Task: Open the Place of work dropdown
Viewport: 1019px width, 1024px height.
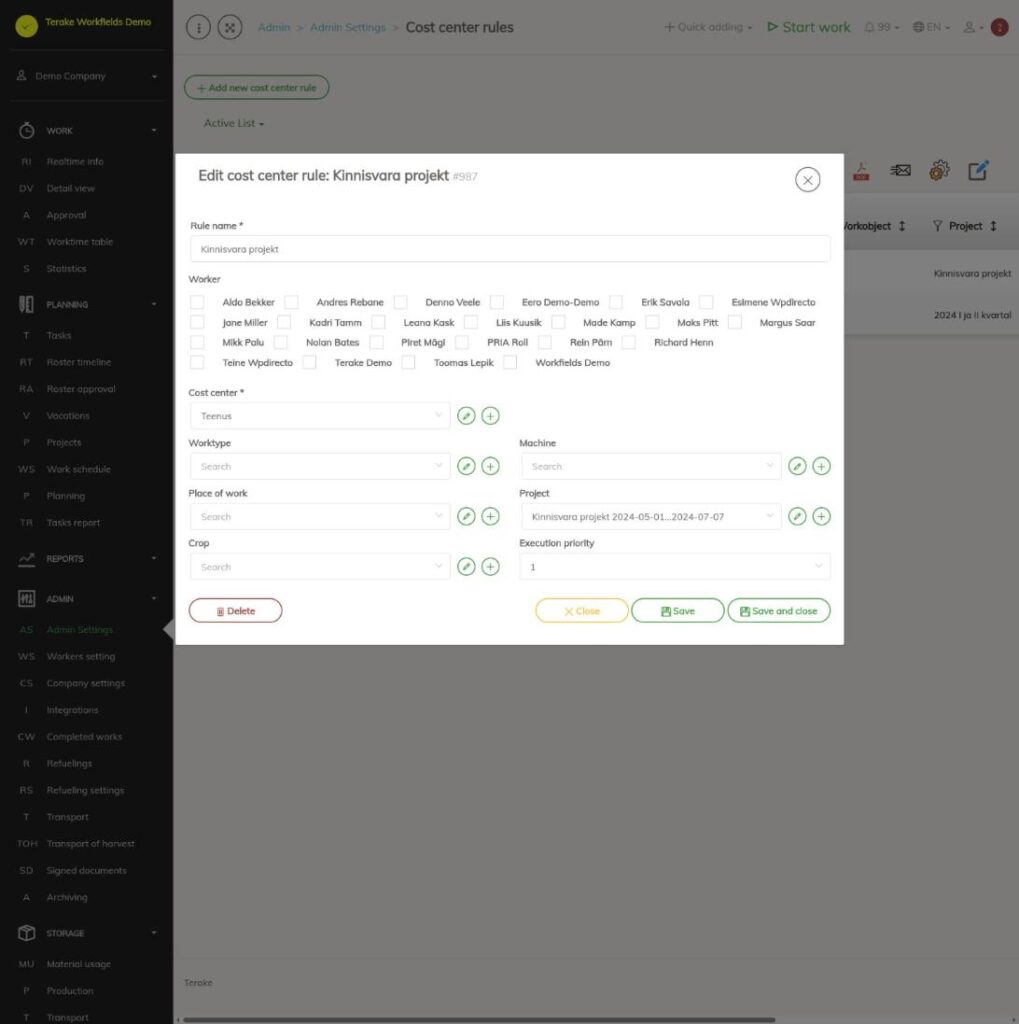Action: click(320, 516)
